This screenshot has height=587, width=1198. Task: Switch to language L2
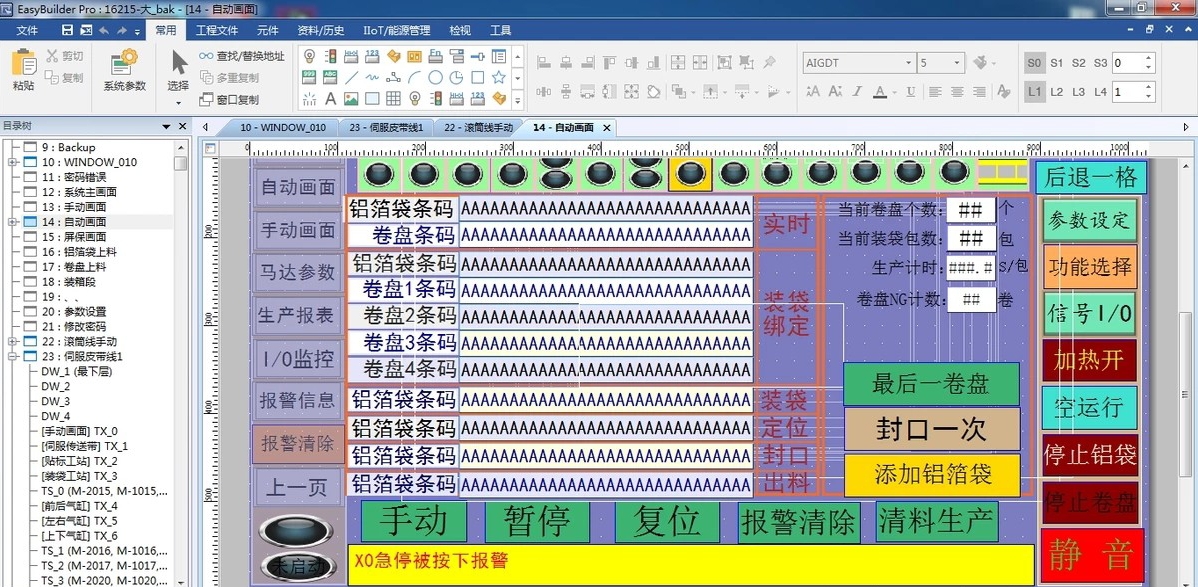(1057, 92)
